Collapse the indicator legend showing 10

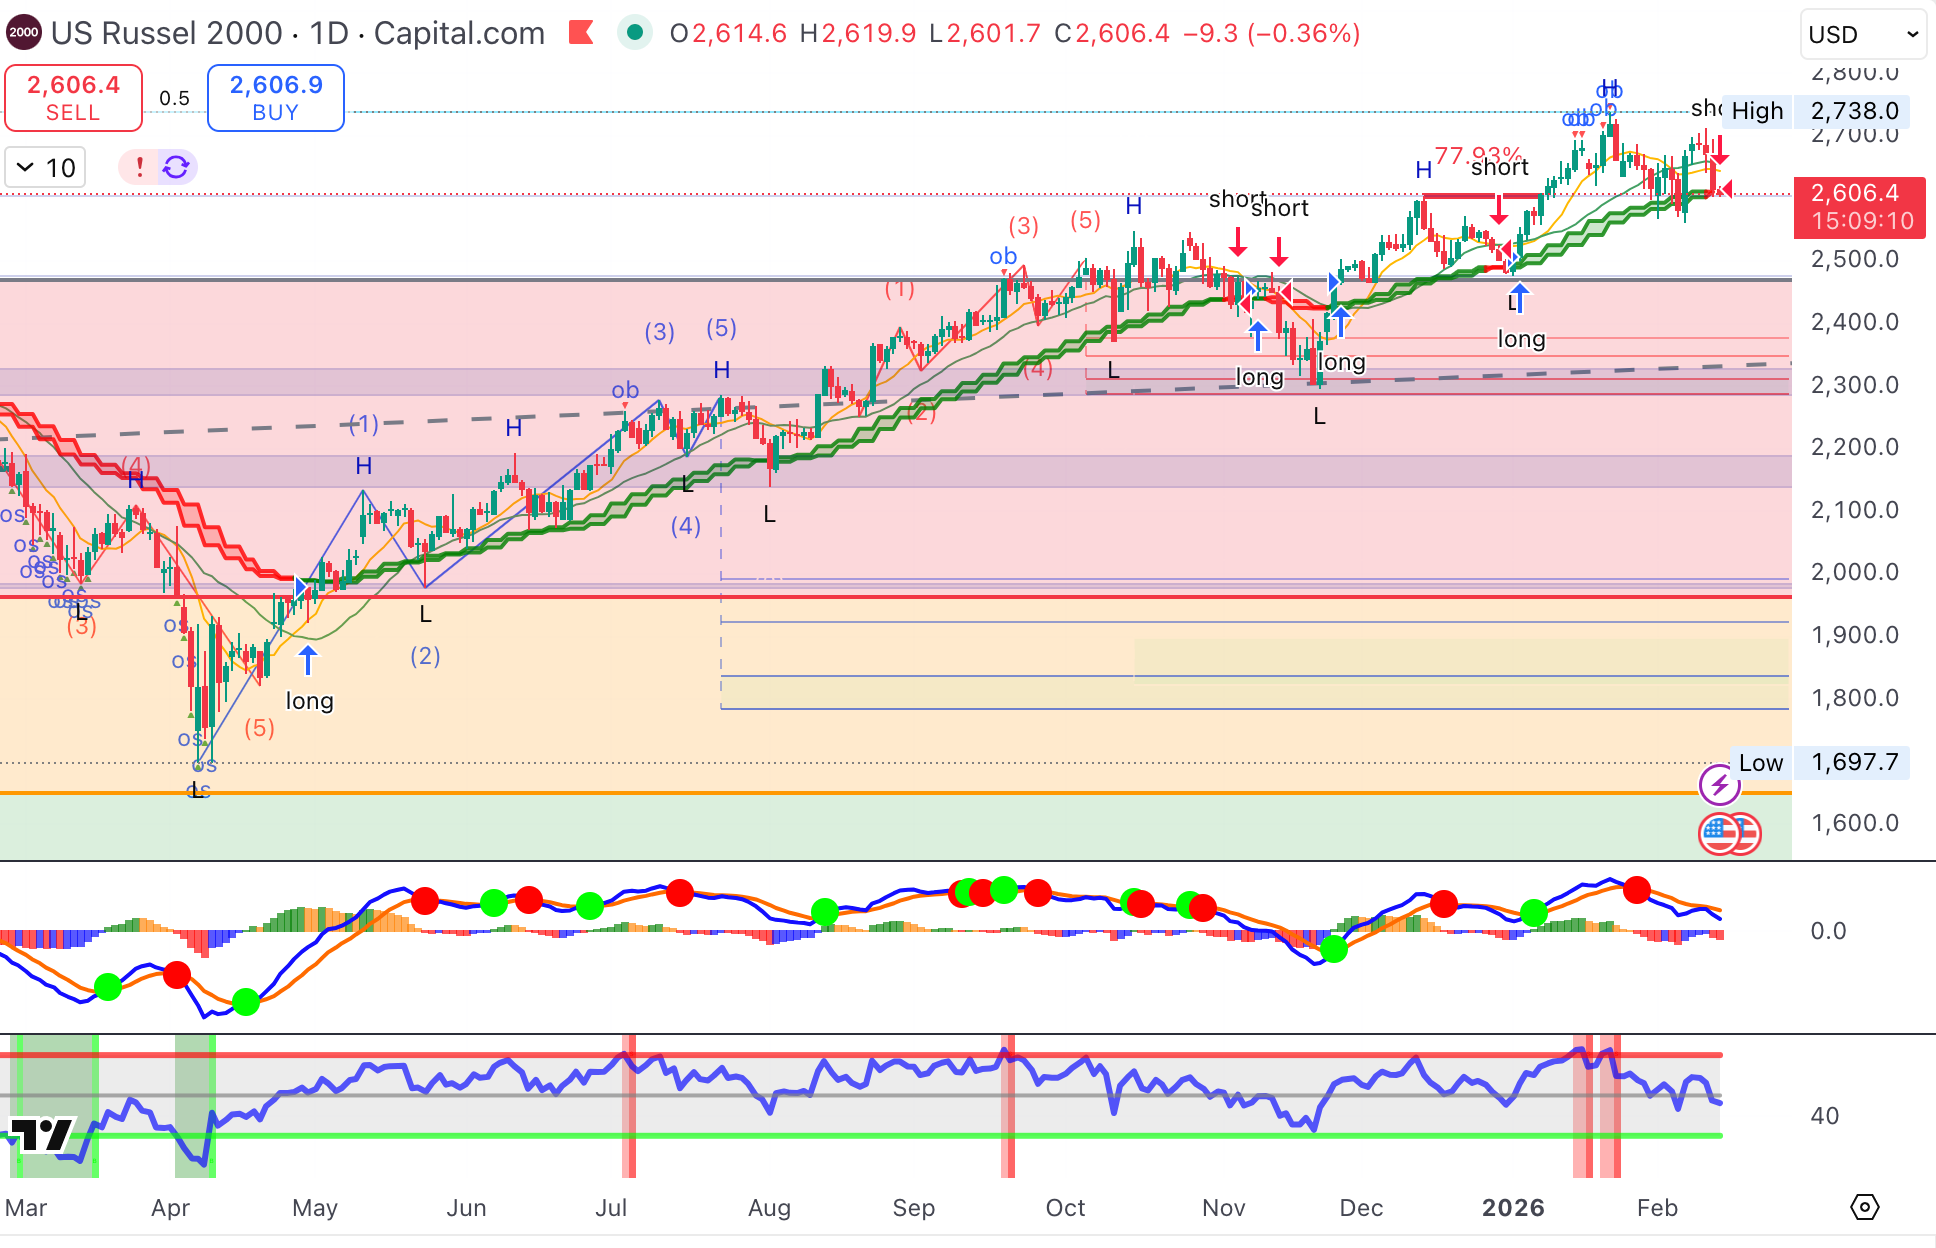coord(26,167)
